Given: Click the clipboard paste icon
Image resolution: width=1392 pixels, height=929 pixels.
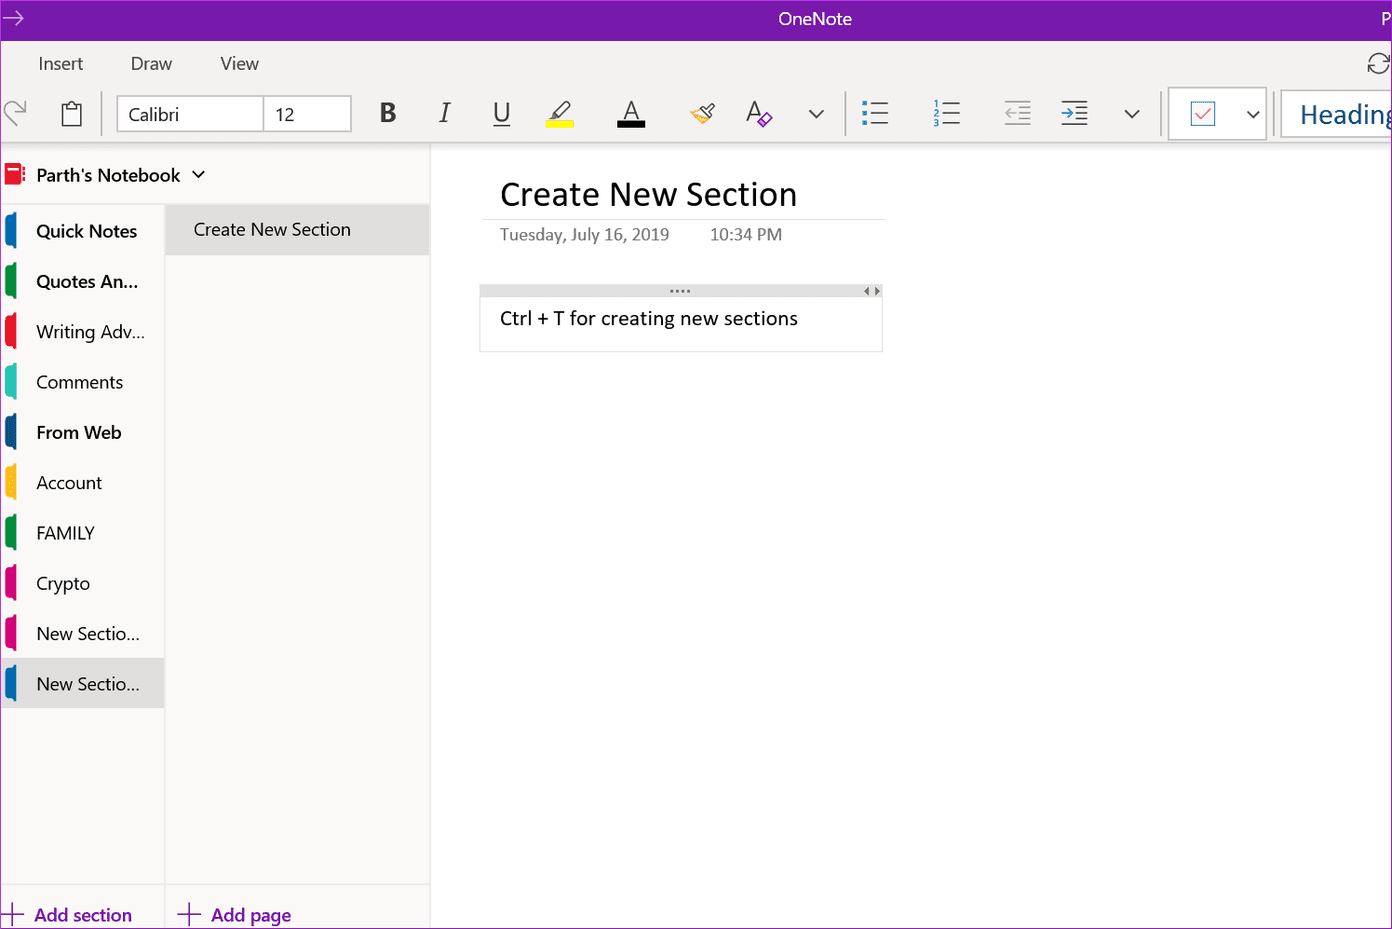Looking at the screenshot, I should 72,114.
